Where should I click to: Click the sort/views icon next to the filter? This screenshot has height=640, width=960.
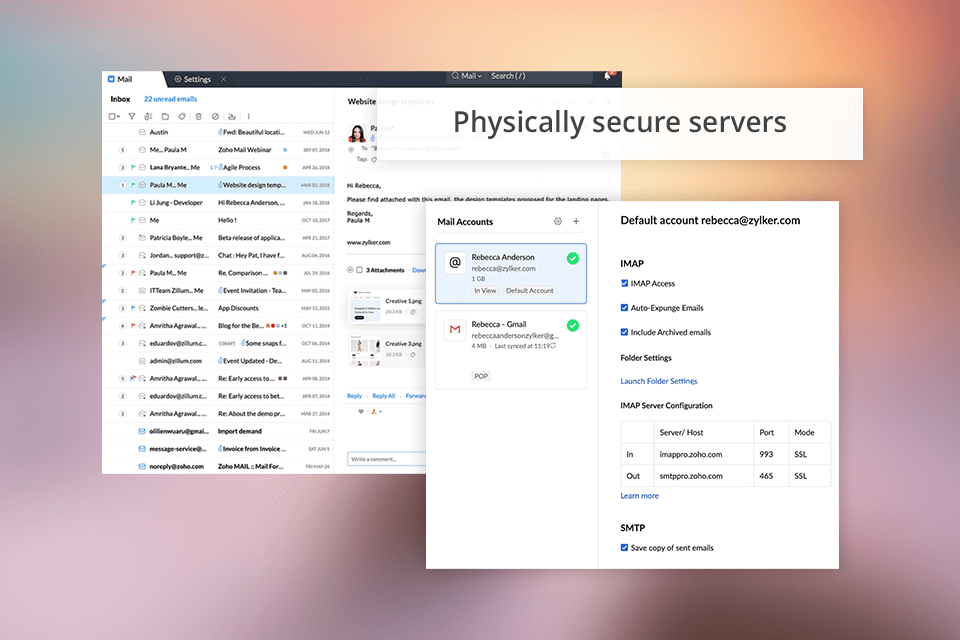[148, 116]
